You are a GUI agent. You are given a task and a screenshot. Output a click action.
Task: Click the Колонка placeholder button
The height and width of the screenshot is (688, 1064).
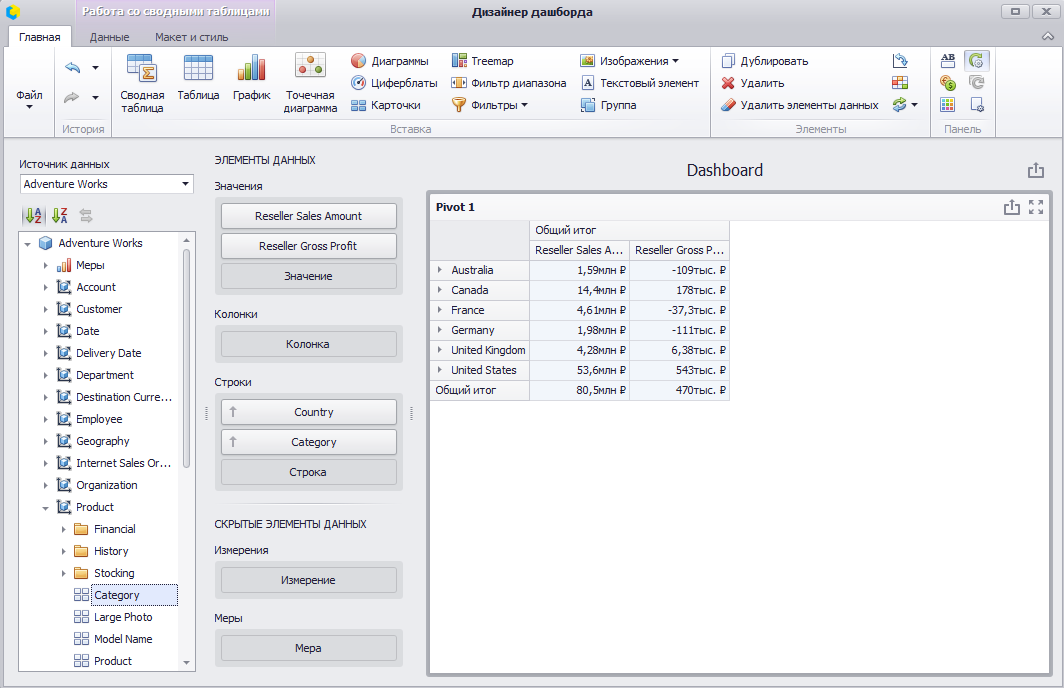pyautogui.click(x=309, y=344)
